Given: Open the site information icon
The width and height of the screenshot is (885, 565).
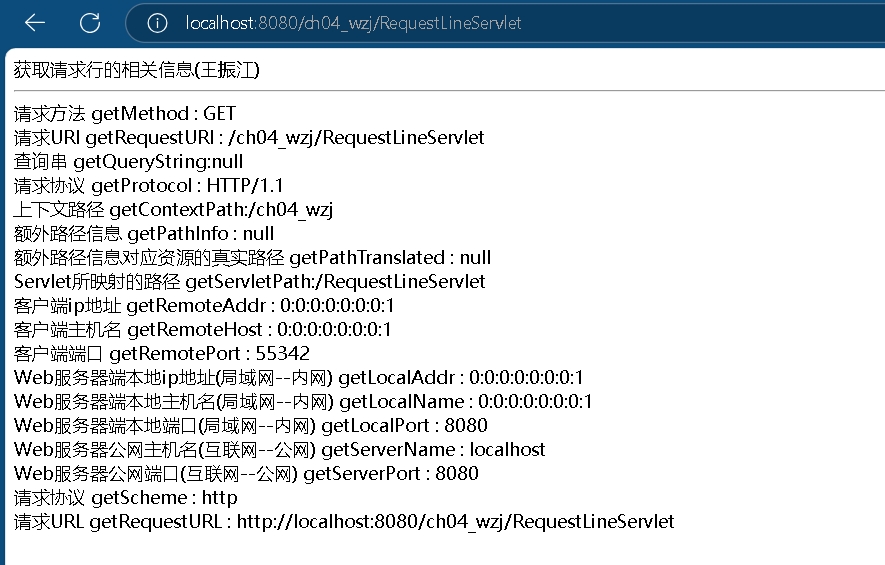Looking at the screenshot, I should pos(157,23).
